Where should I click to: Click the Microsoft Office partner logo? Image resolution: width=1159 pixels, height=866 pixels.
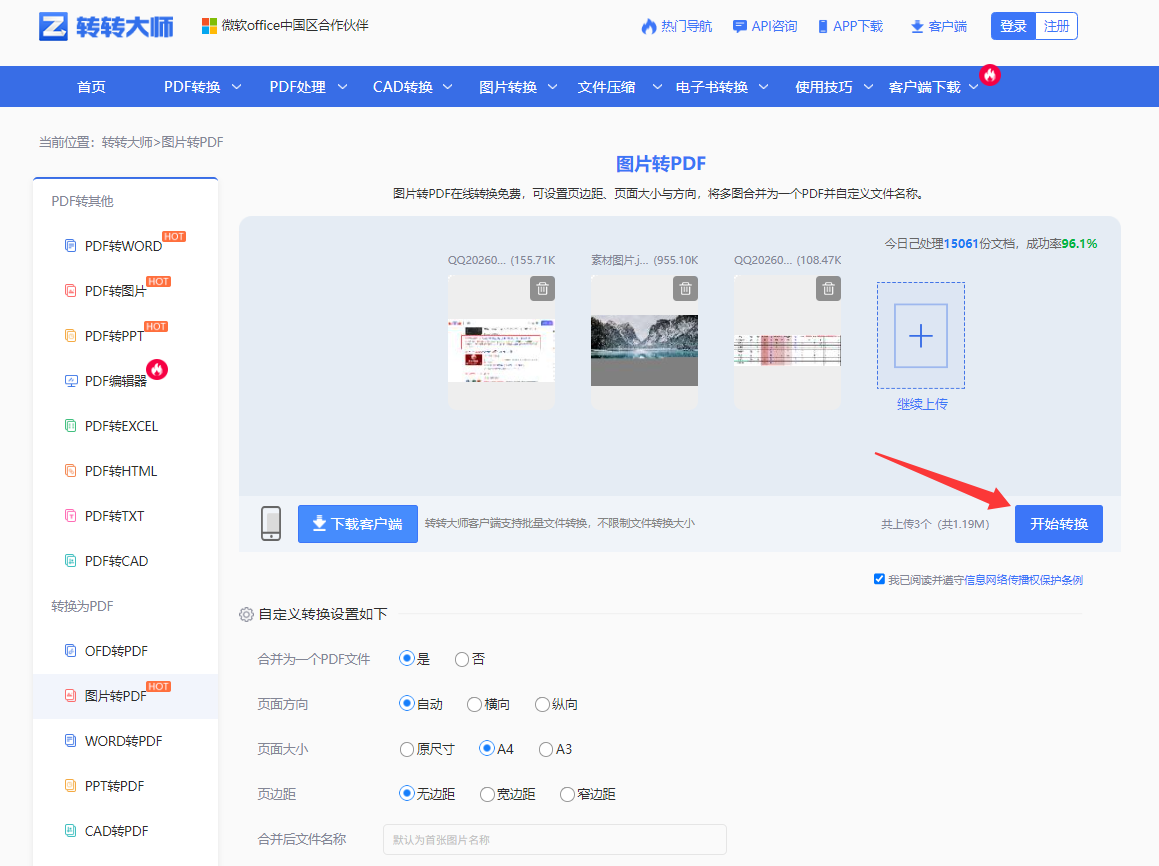pyautogui.click(x=209, y=26)
